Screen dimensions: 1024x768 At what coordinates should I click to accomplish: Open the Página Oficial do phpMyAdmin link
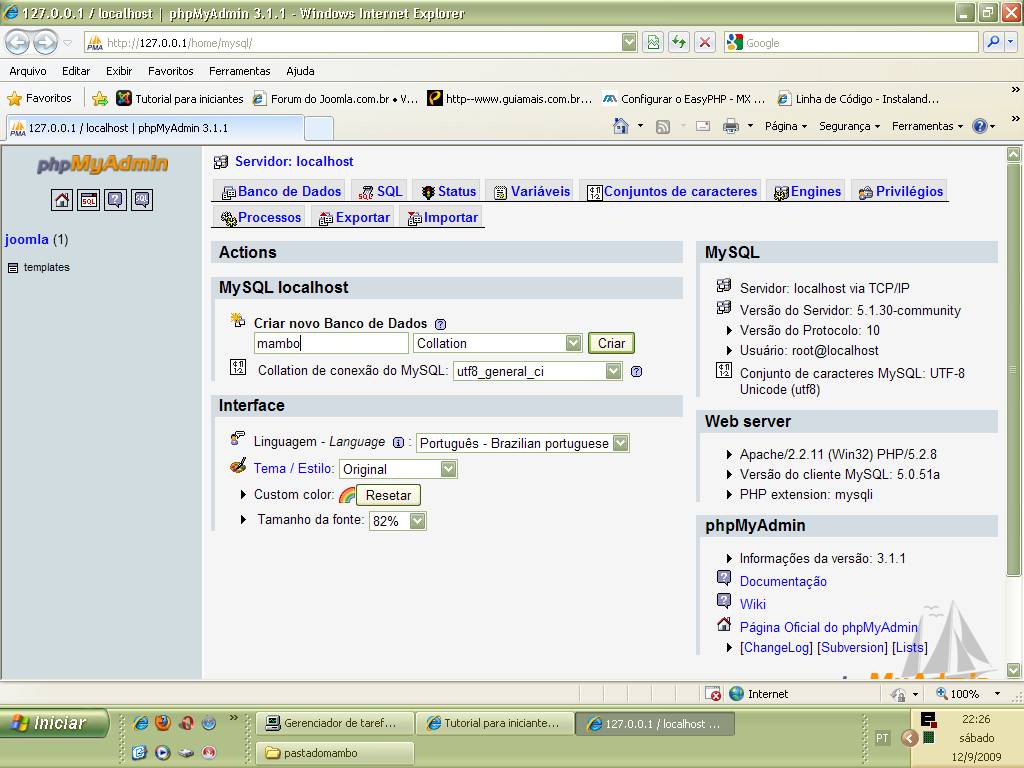pos(829,627)
